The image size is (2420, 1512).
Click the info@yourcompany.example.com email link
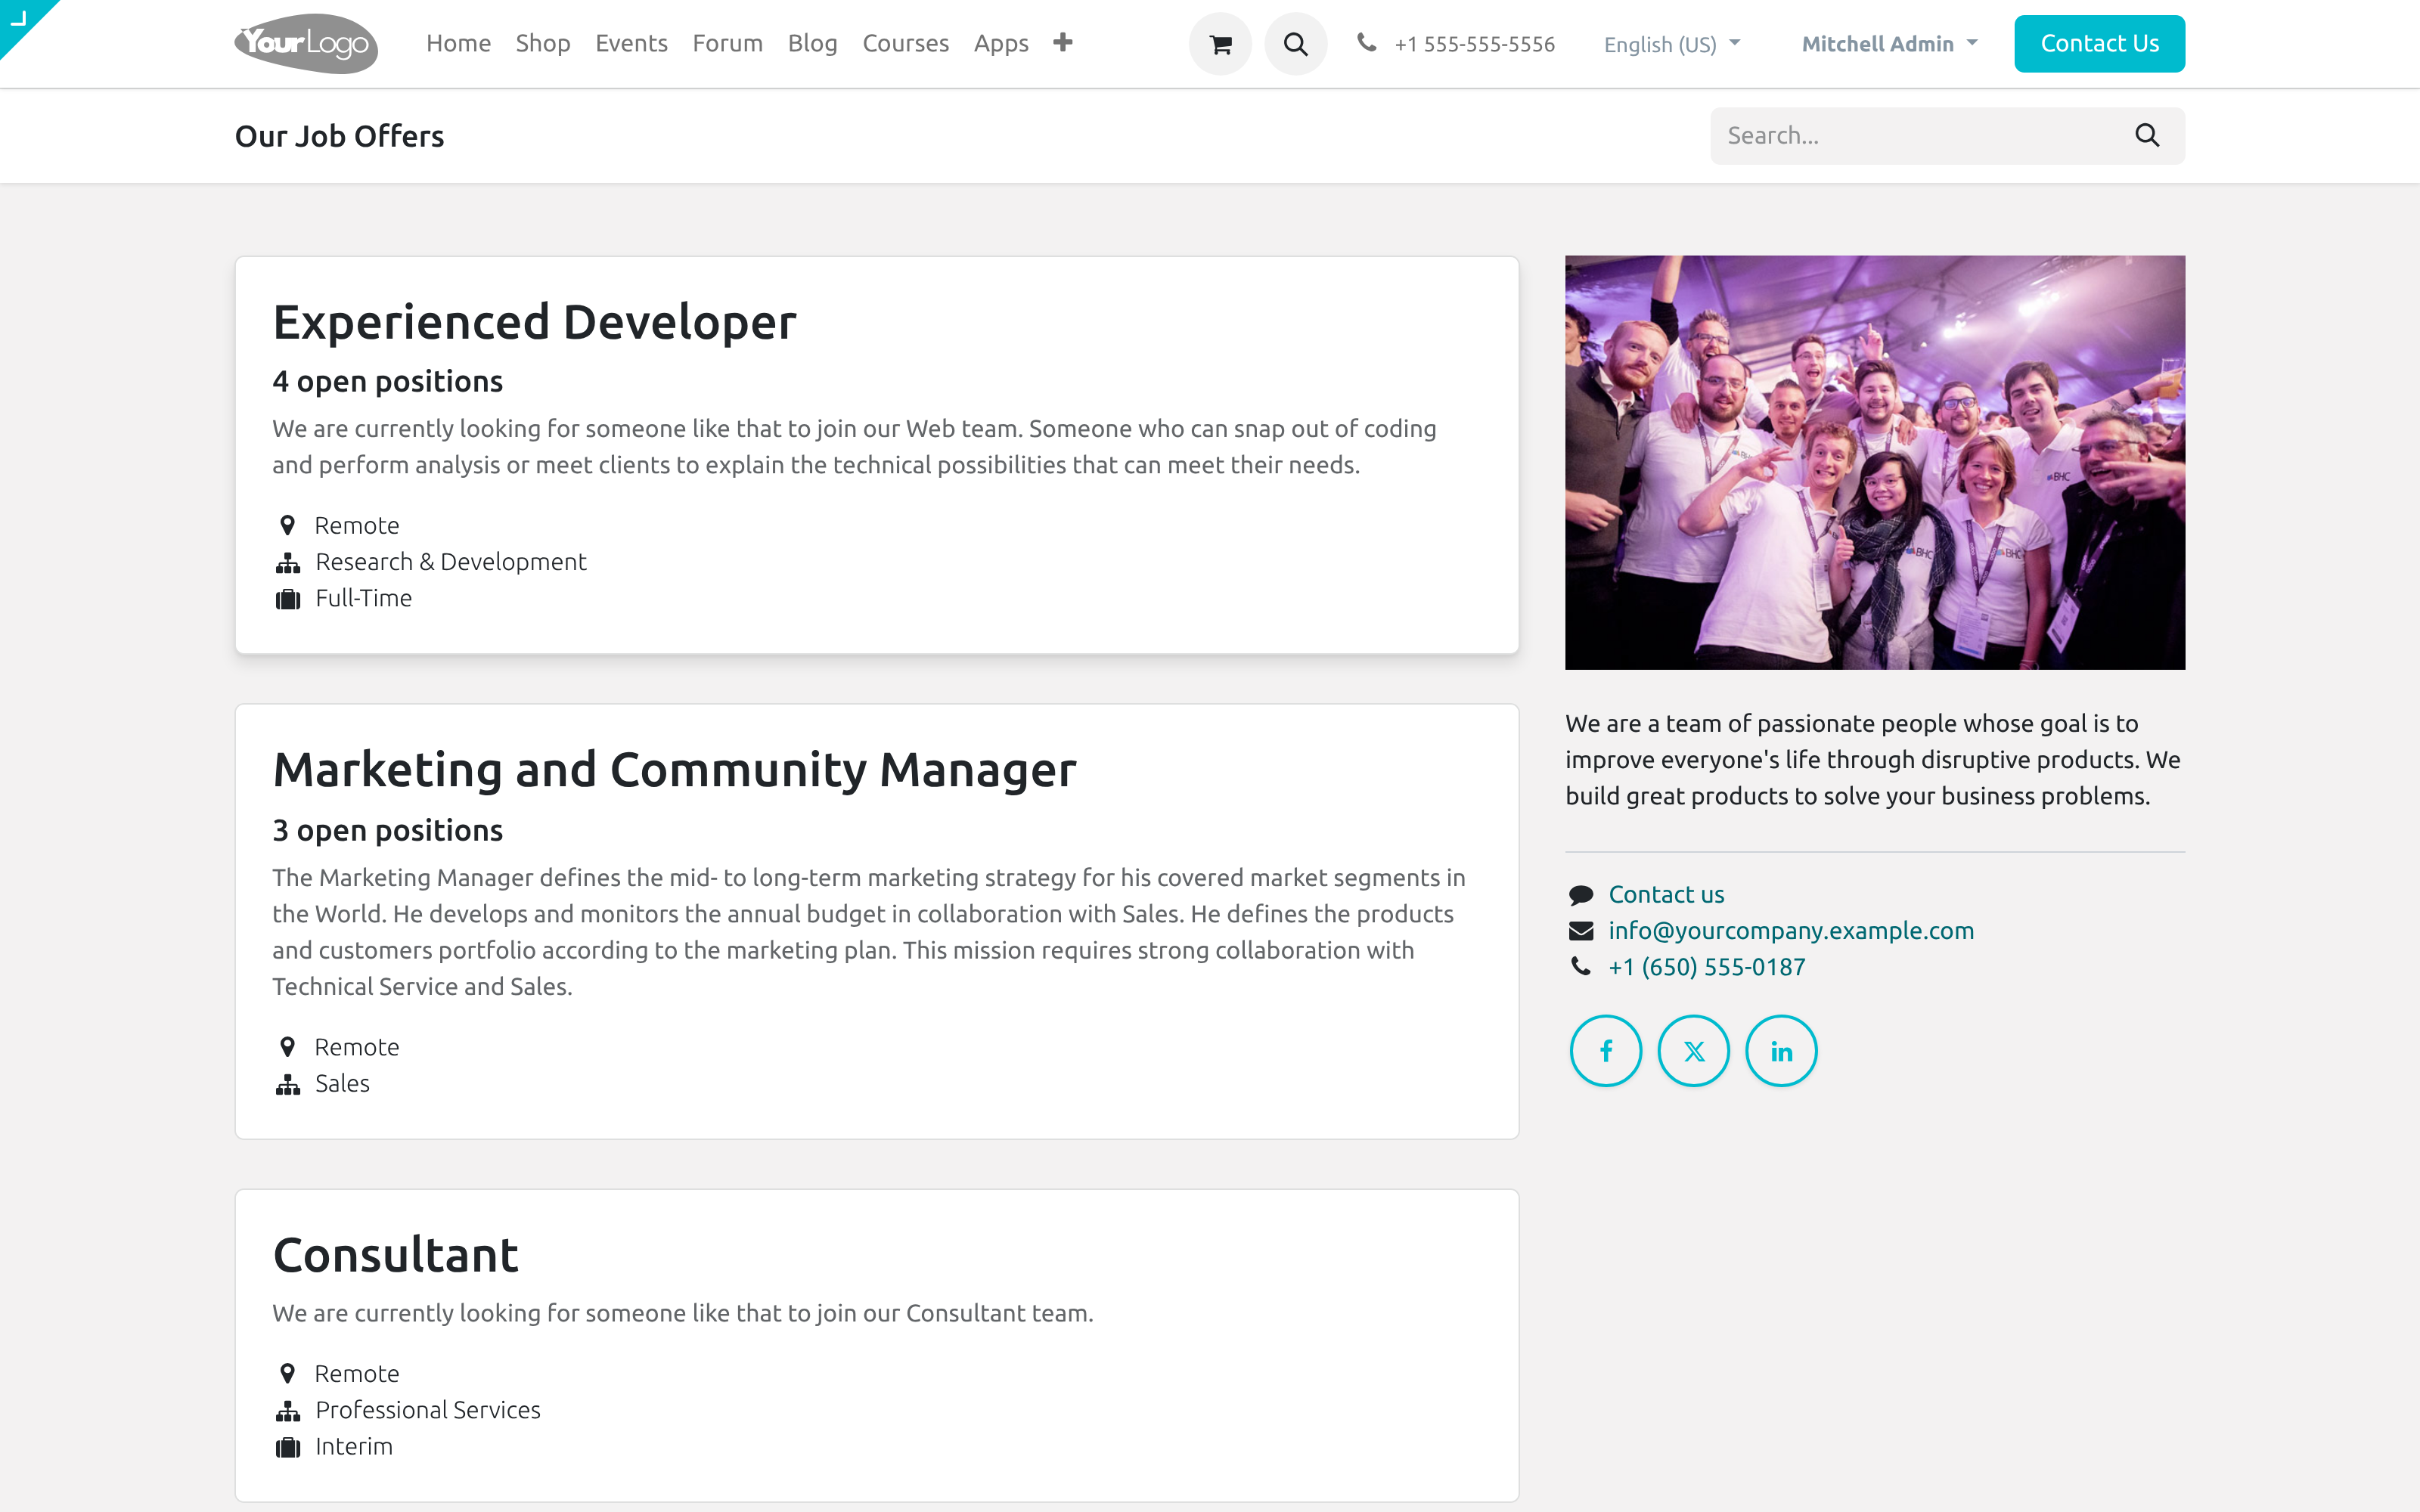pyautogui.click(x=1791, y=930)
